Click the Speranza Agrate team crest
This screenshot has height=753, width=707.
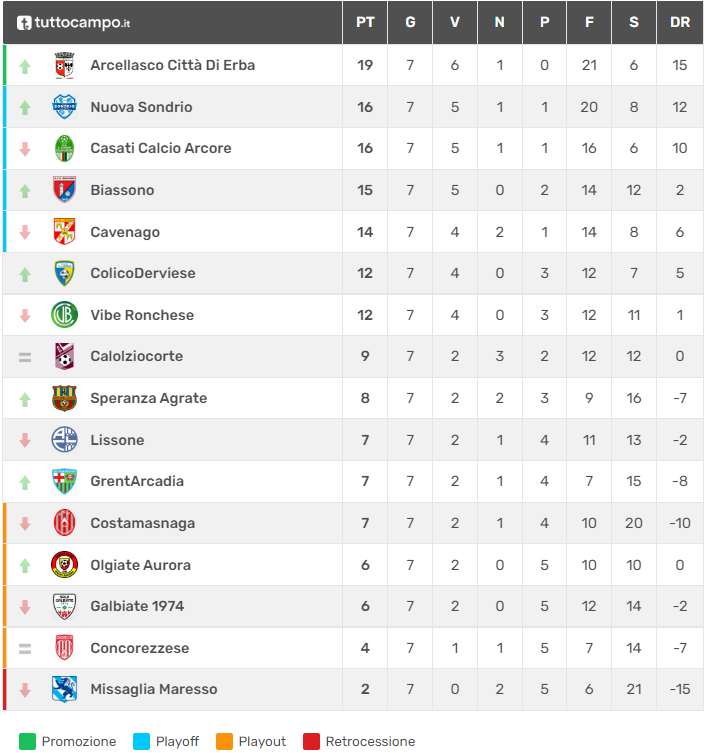pos(64,398)
